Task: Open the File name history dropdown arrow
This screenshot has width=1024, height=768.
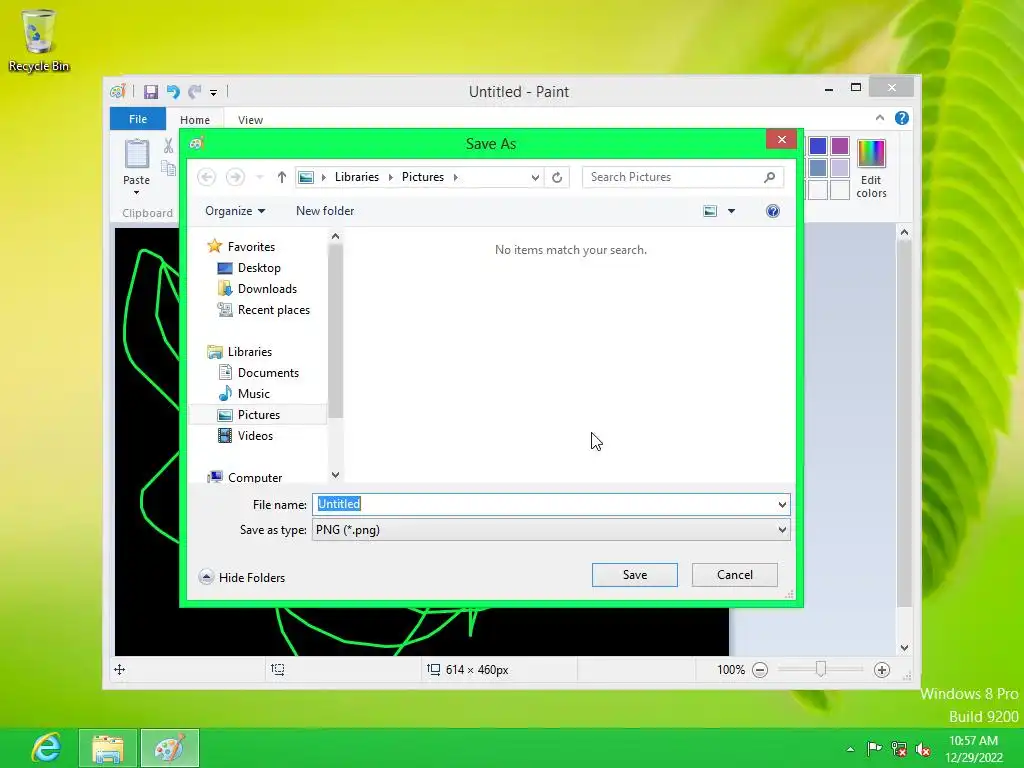Action: click(782, 504)
